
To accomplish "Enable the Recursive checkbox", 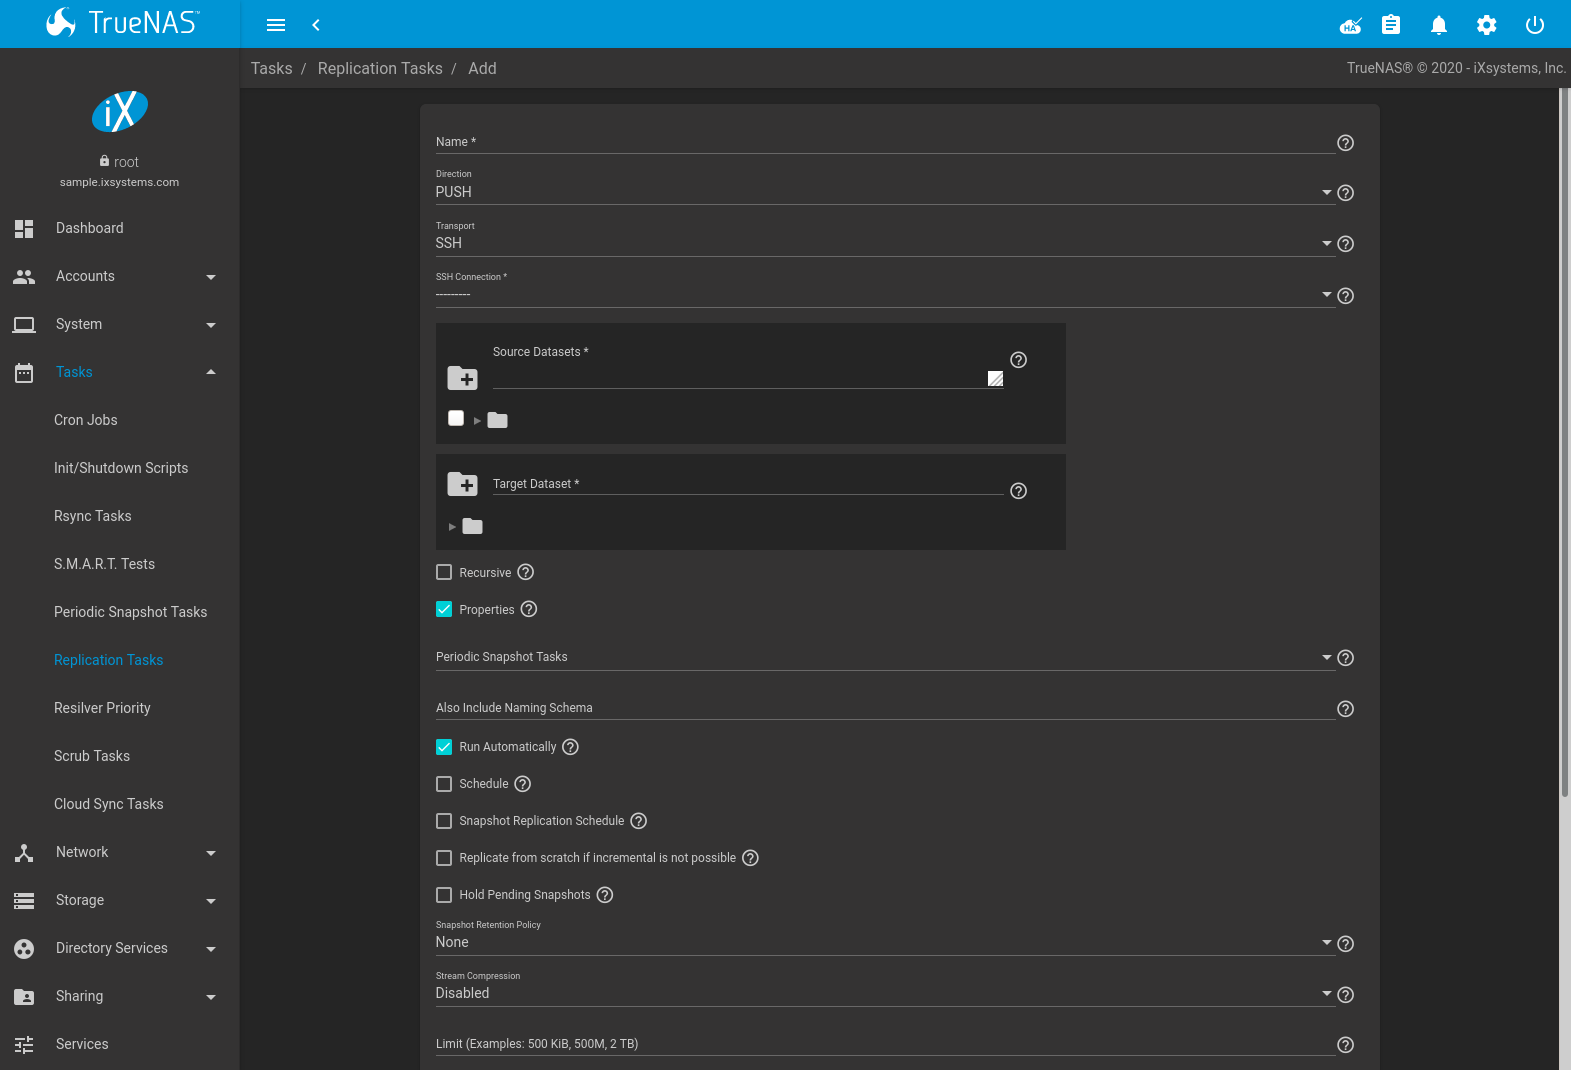I will tap(444, 572).
